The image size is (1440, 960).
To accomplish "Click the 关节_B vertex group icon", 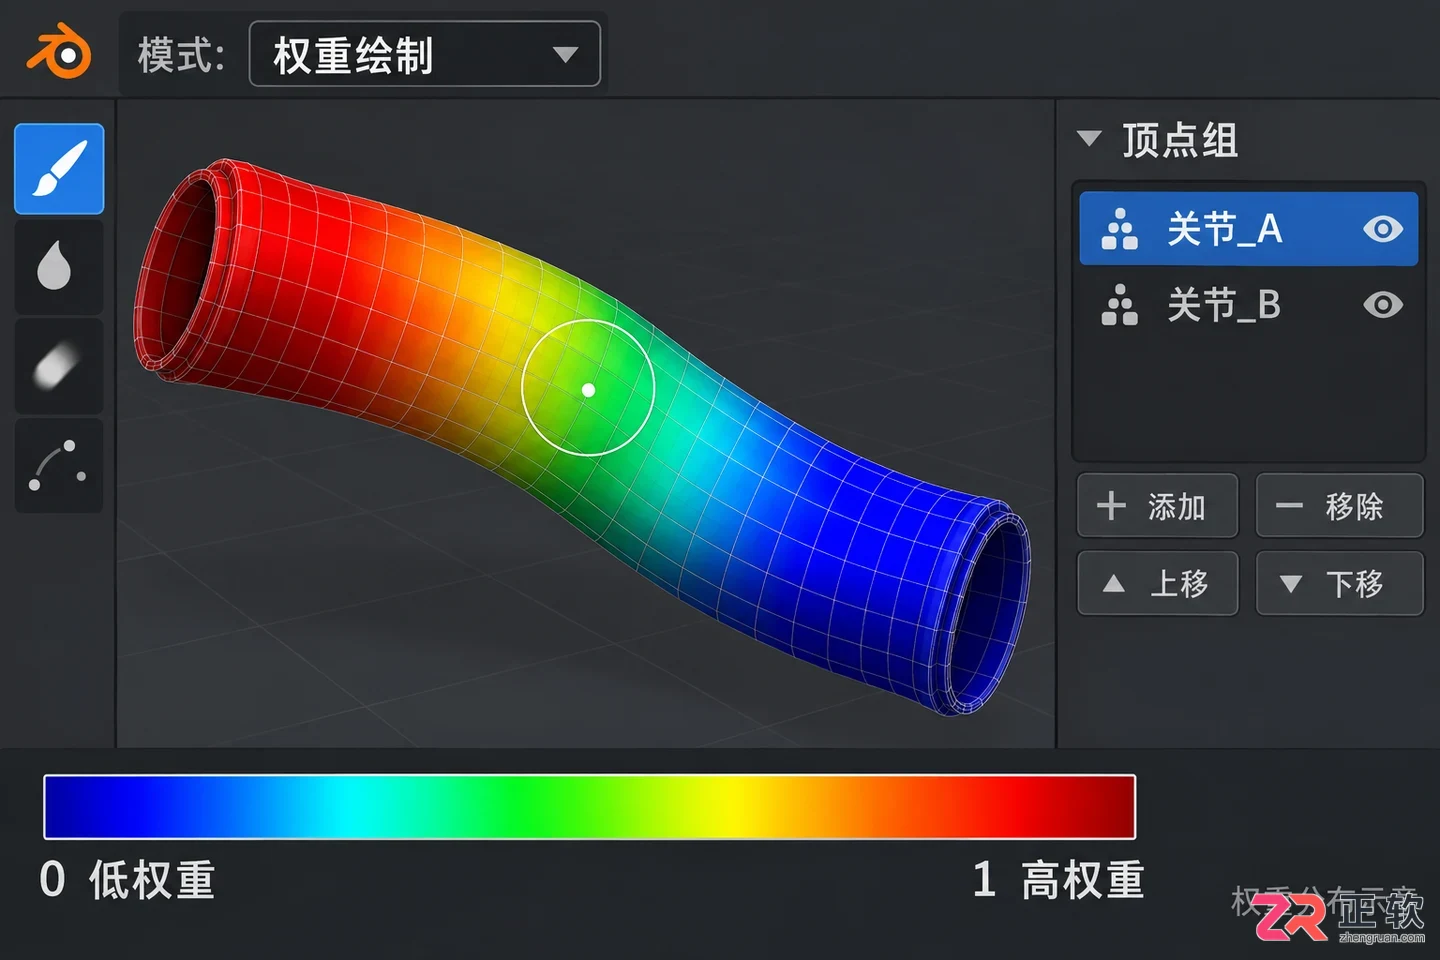I will coord(1119,305).
